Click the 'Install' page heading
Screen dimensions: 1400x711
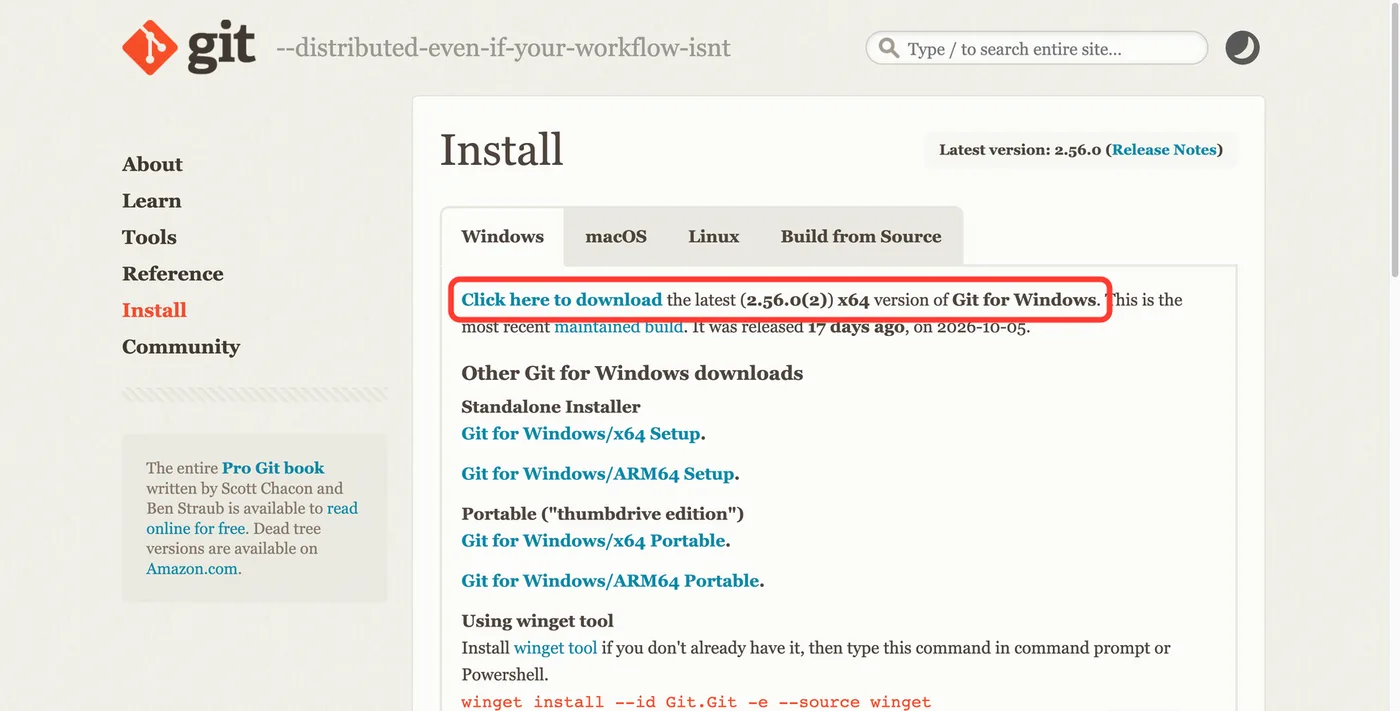click(x=502, y=150)
